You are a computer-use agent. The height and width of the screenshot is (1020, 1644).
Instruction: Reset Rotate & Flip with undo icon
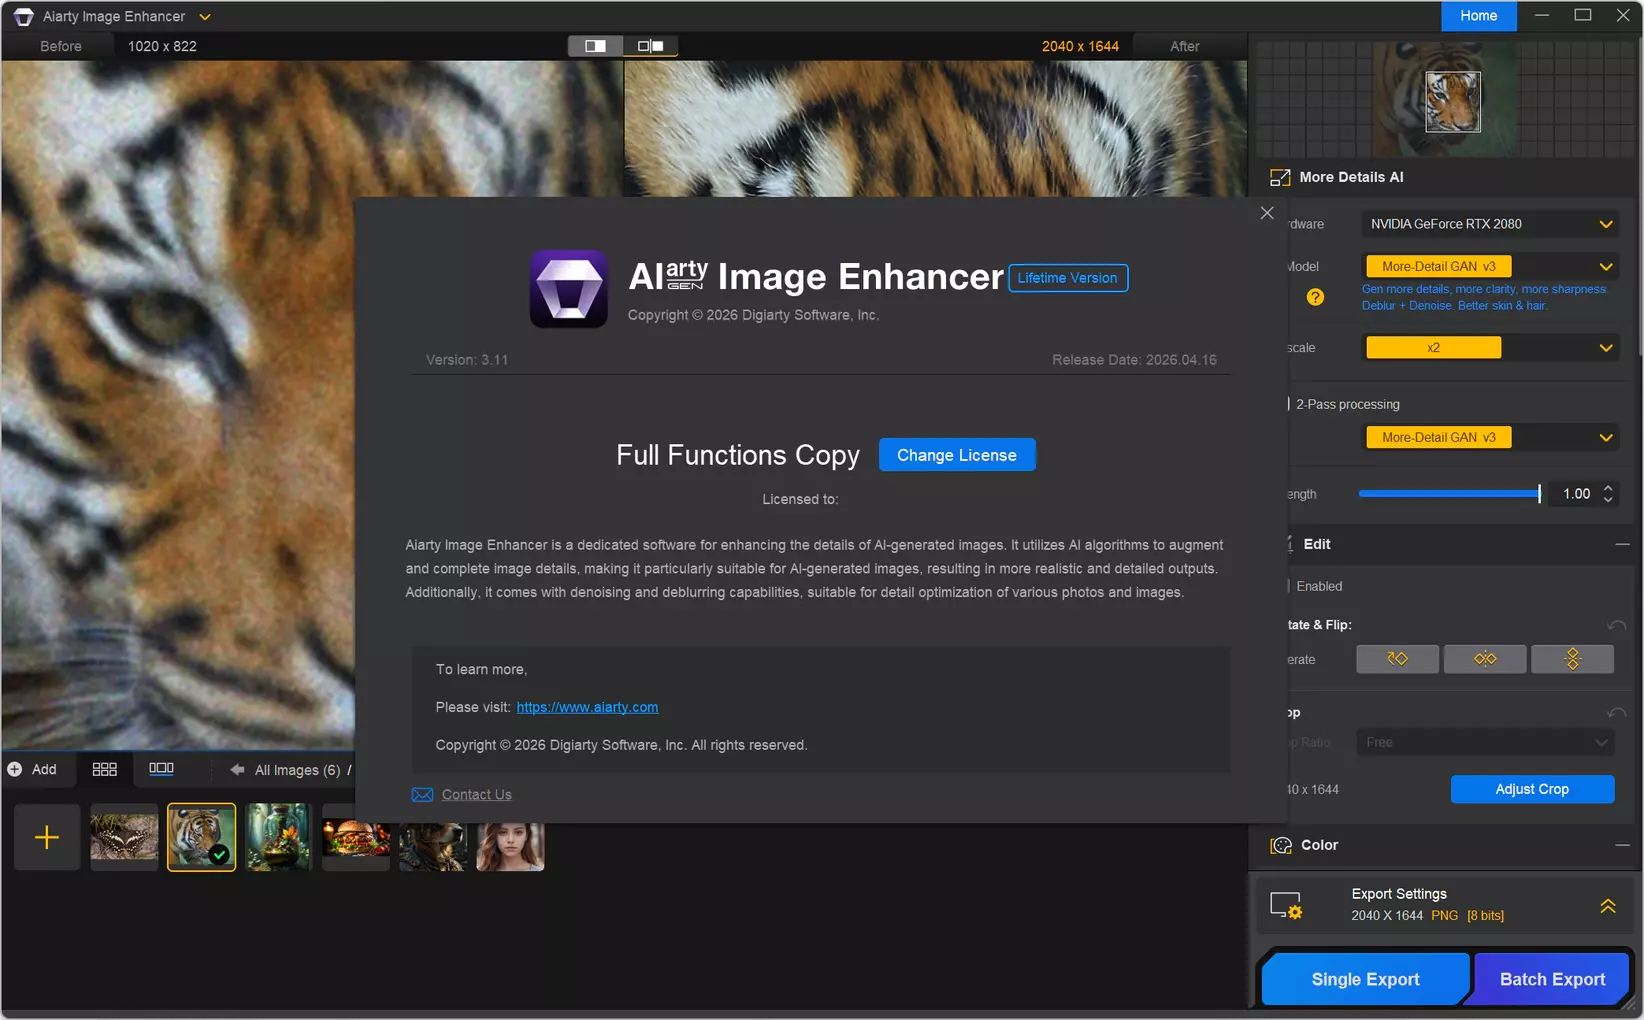(1616, 625)
